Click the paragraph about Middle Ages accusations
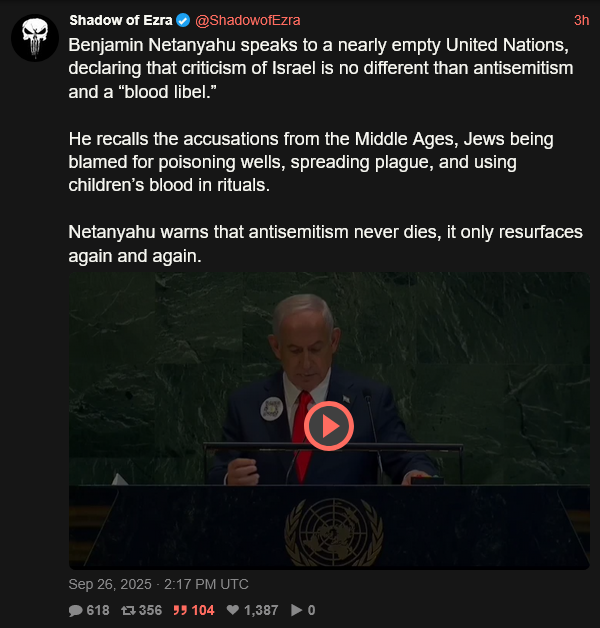Screen dimensions: 600x628 click(x=311, y=162)
